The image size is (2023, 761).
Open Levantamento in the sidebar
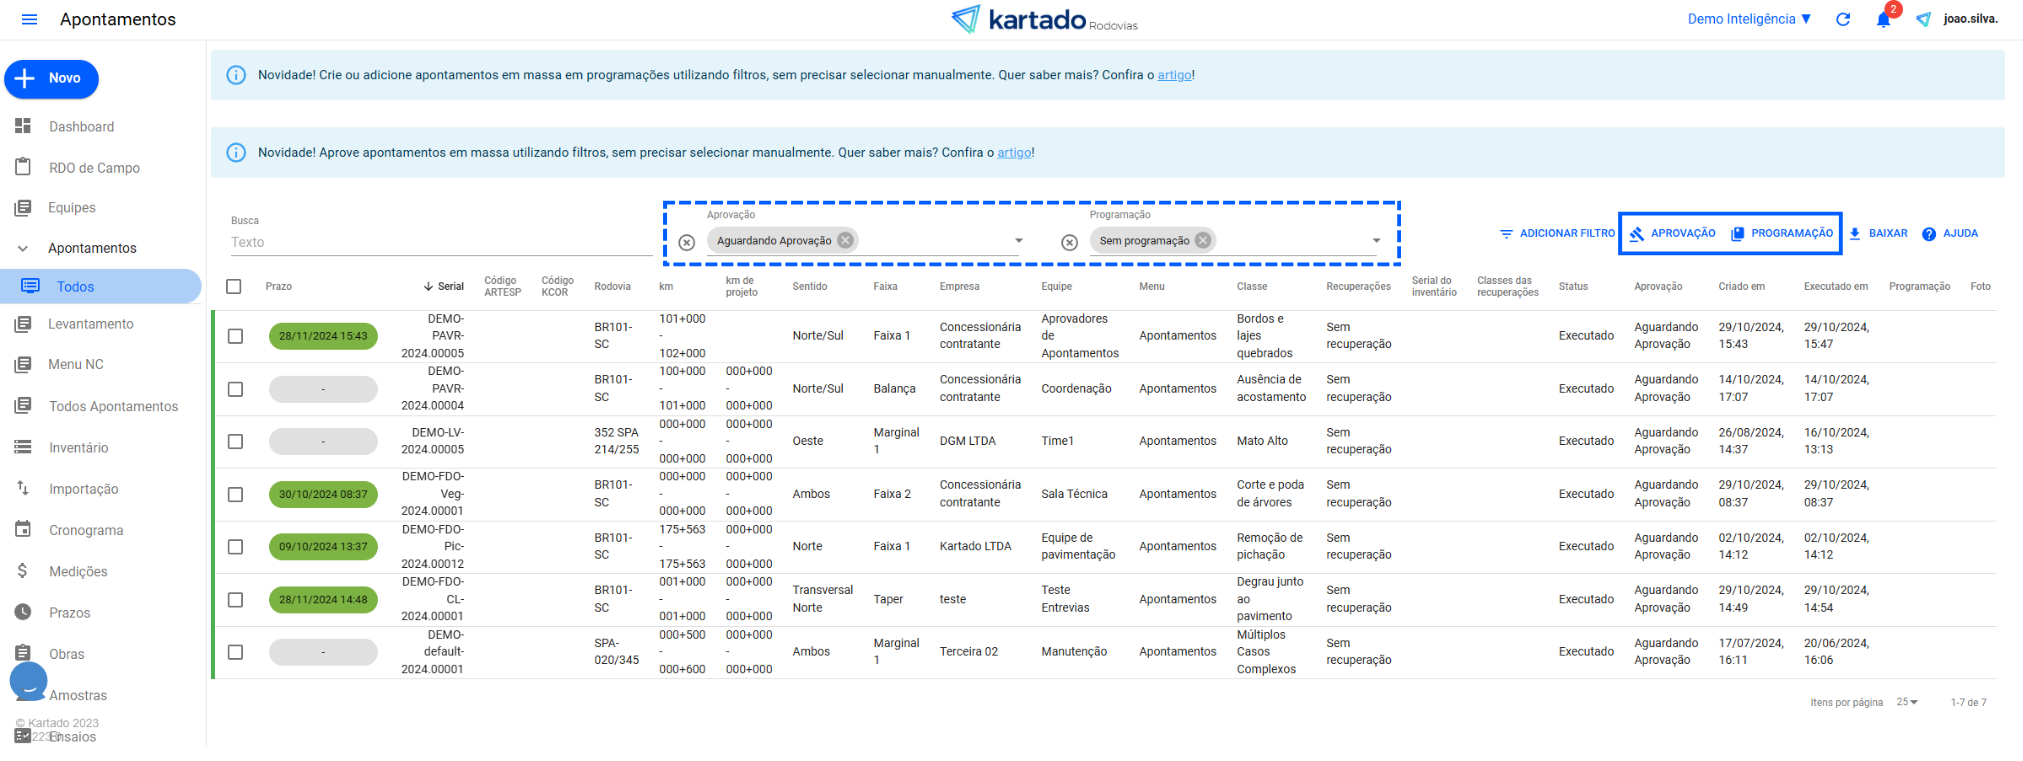(90, 324)
